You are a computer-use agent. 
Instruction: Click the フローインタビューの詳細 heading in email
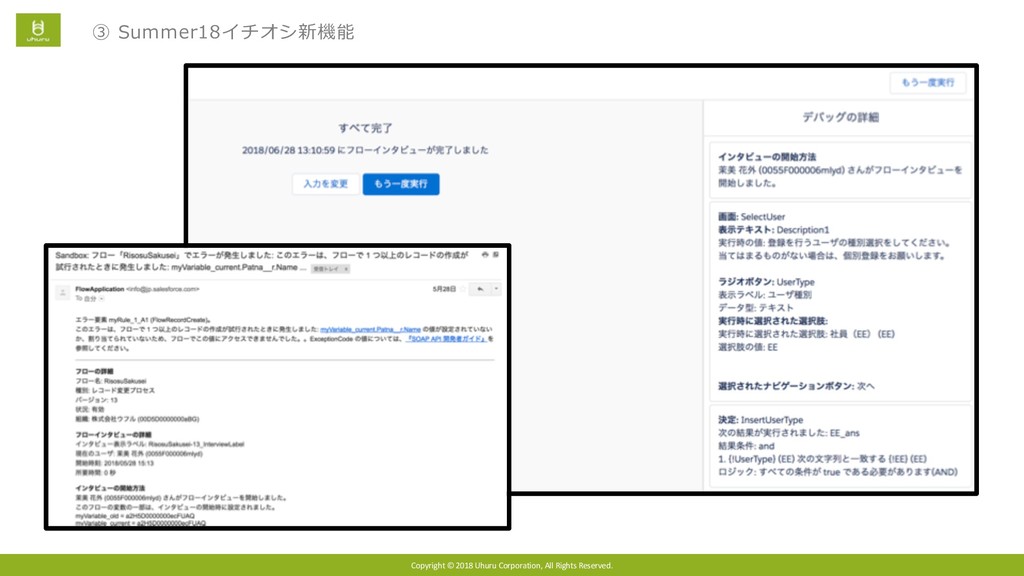click(113, 434)
